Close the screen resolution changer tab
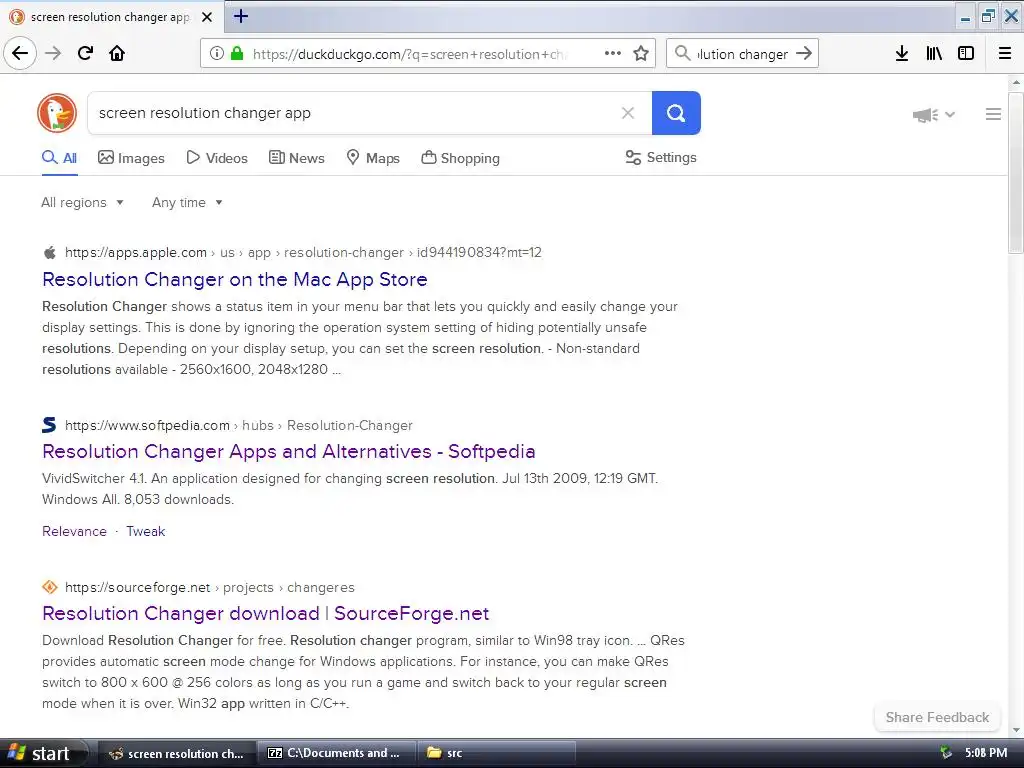 pos(207,17)
